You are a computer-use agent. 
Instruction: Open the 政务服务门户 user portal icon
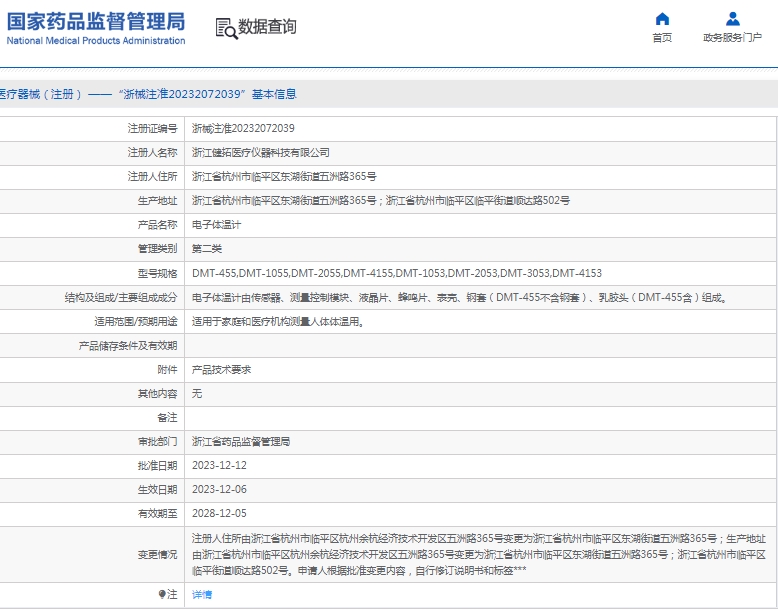732,19
